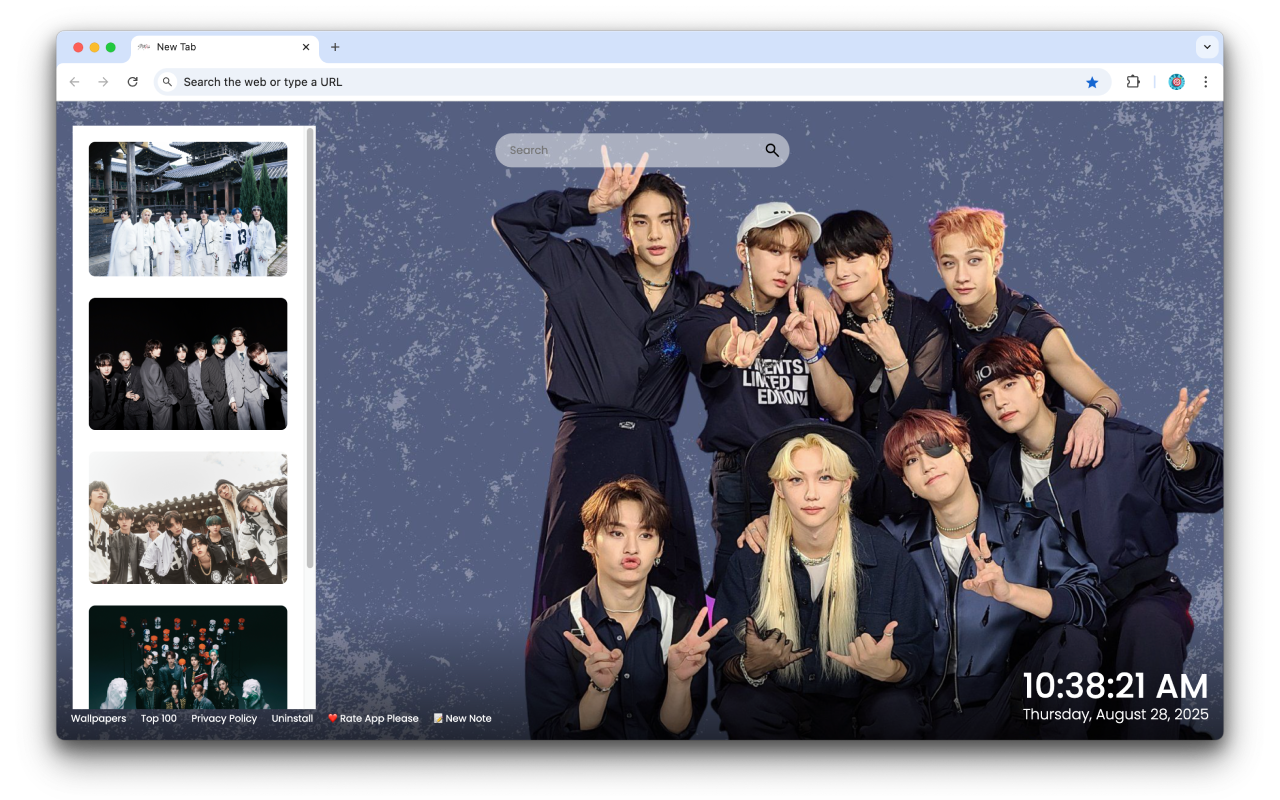Image resolution: width=1280 pixels, height=800 pixels.
Task: View the Privacy Policy
Action: coord(224,718)
